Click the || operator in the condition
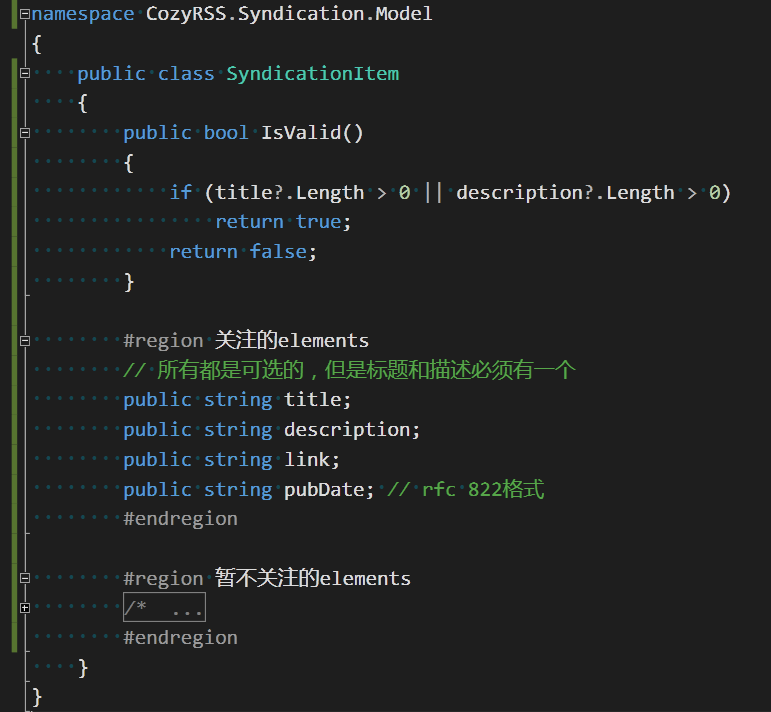Screen dimensions: 771x712 pos(433,192)
